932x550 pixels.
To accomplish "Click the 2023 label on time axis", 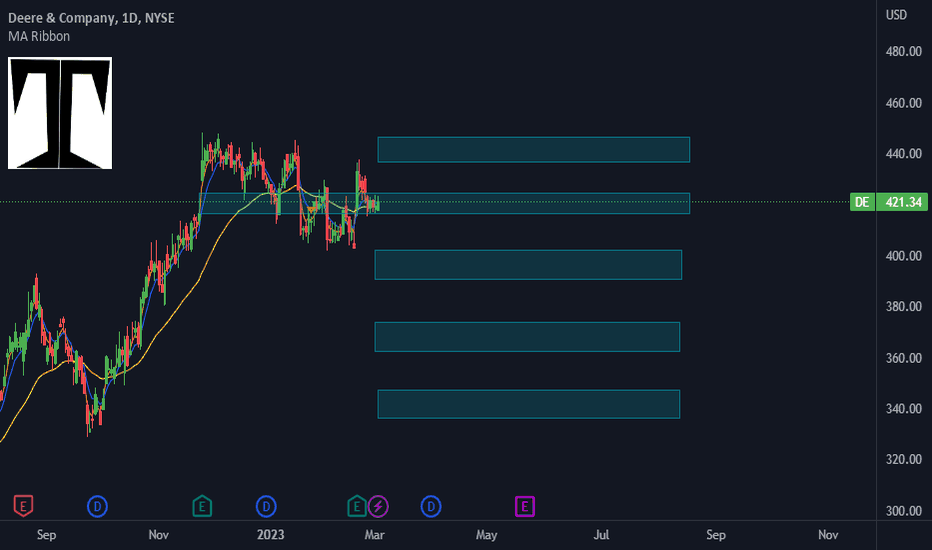I will [x=270, y=535].
